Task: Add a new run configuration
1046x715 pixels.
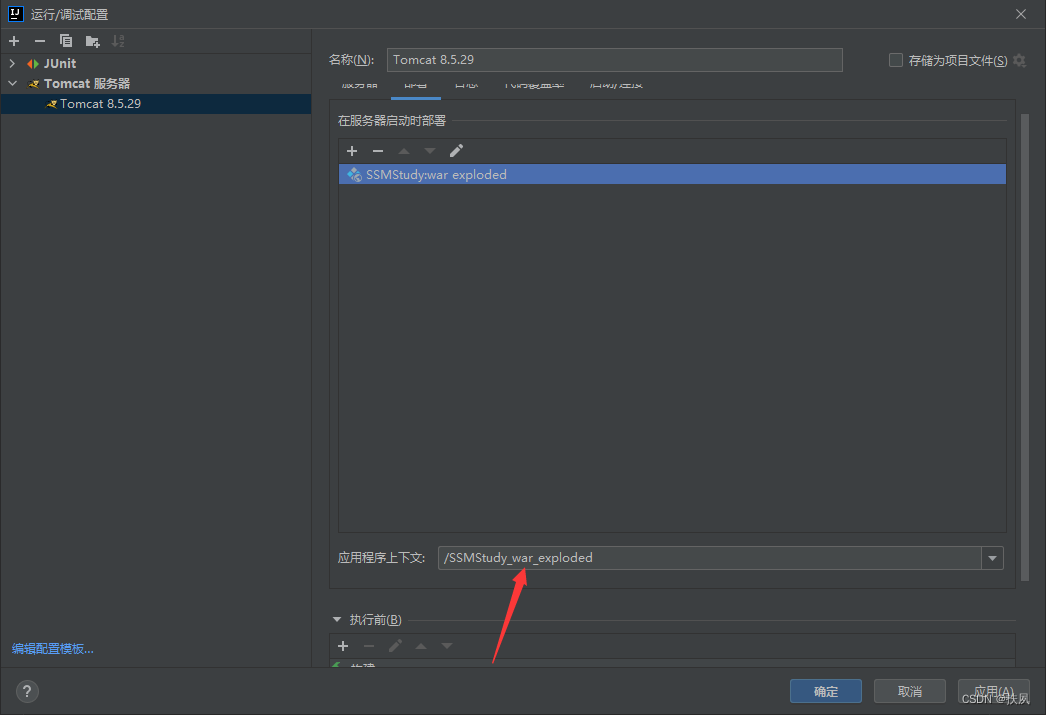Action: (14, 41)
